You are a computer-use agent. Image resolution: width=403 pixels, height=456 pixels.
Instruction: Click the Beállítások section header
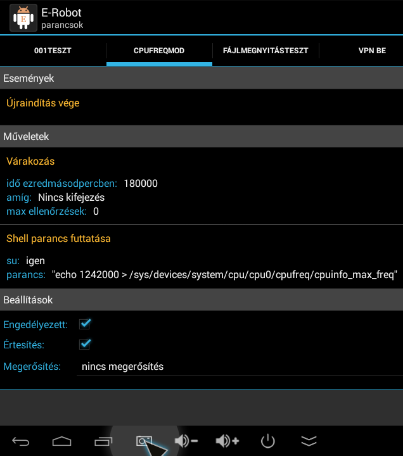click(201, 300)
